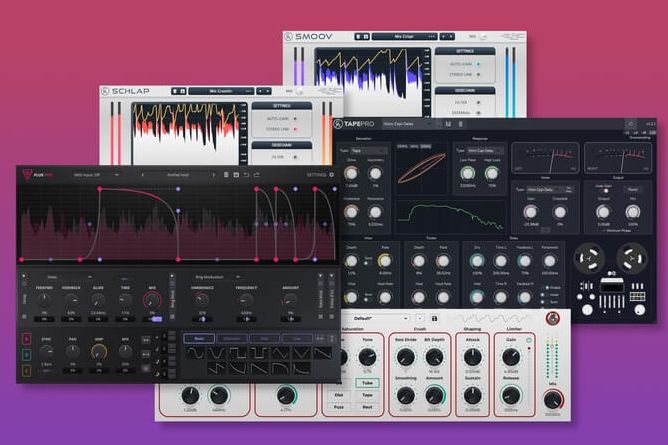The height and width of the screenshot is (445, 668).
Task: Click the Crush Bit Depth knob
Action: (434, 357)
